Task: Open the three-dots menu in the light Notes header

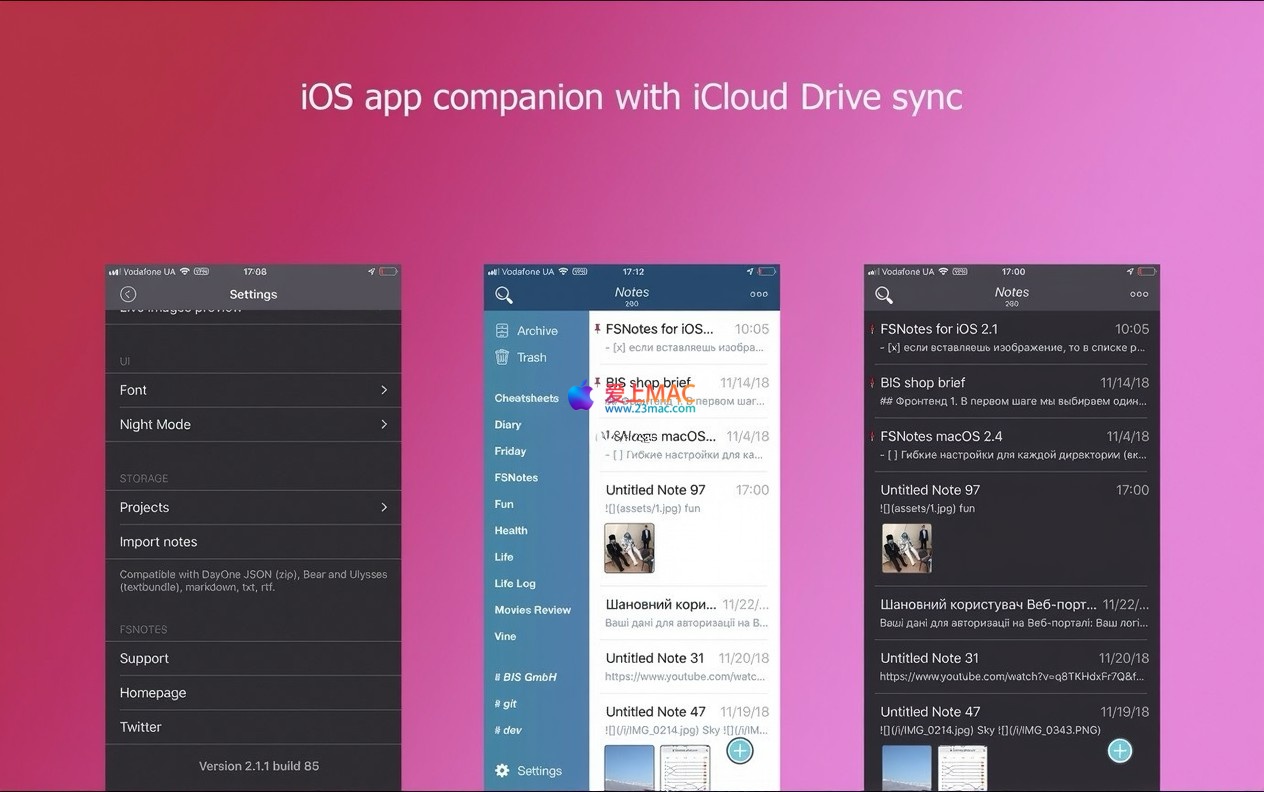Action: tap(759, 295)
